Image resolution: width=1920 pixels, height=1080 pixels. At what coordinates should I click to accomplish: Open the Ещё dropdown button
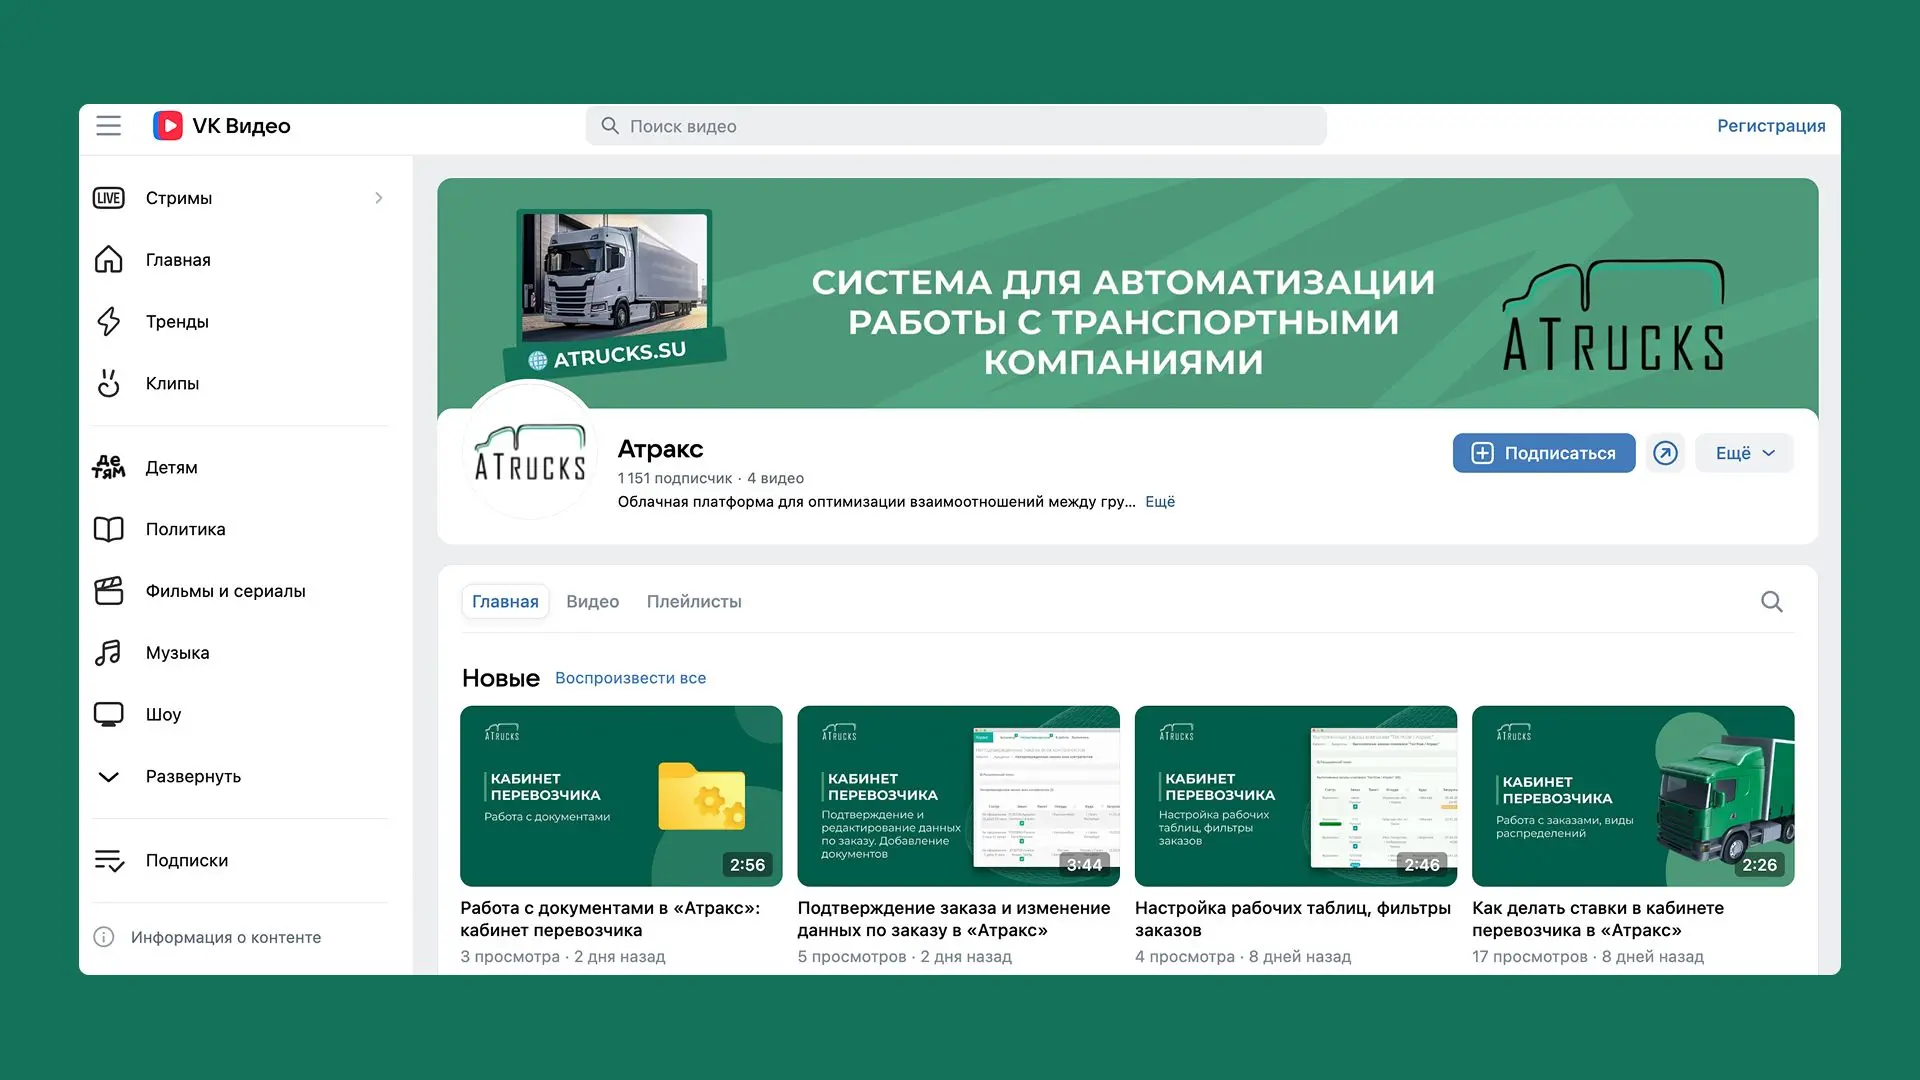coord(1744,453)
